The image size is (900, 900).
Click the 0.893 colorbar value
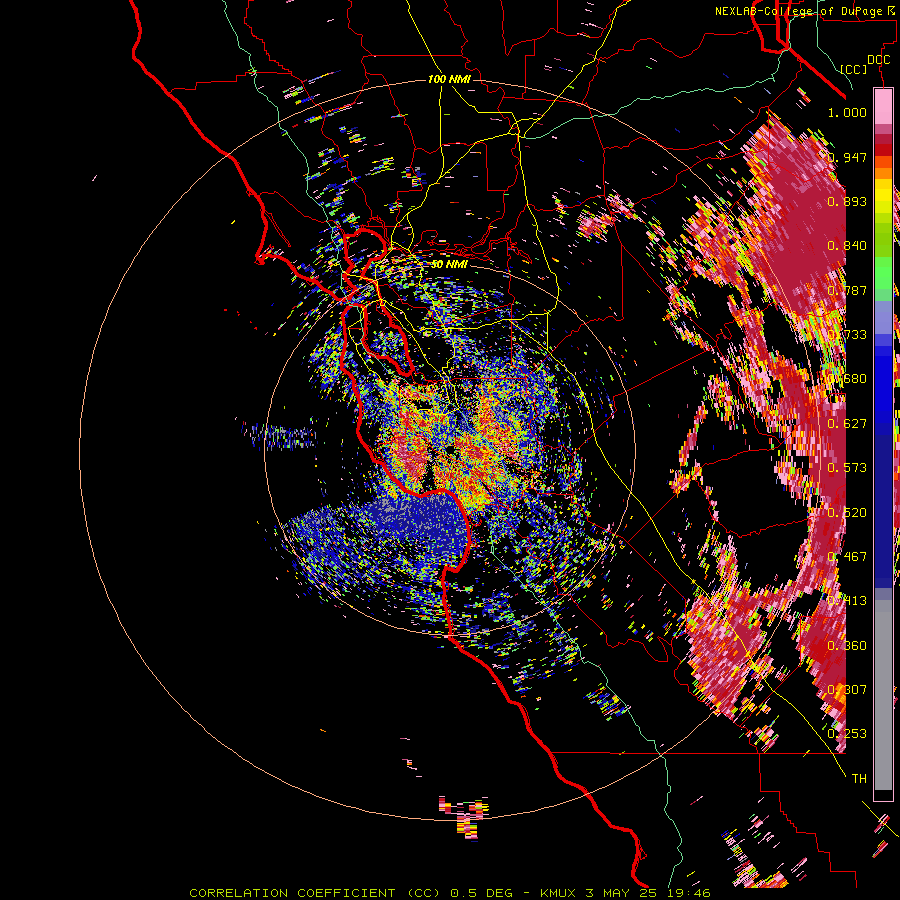(847, 201)
